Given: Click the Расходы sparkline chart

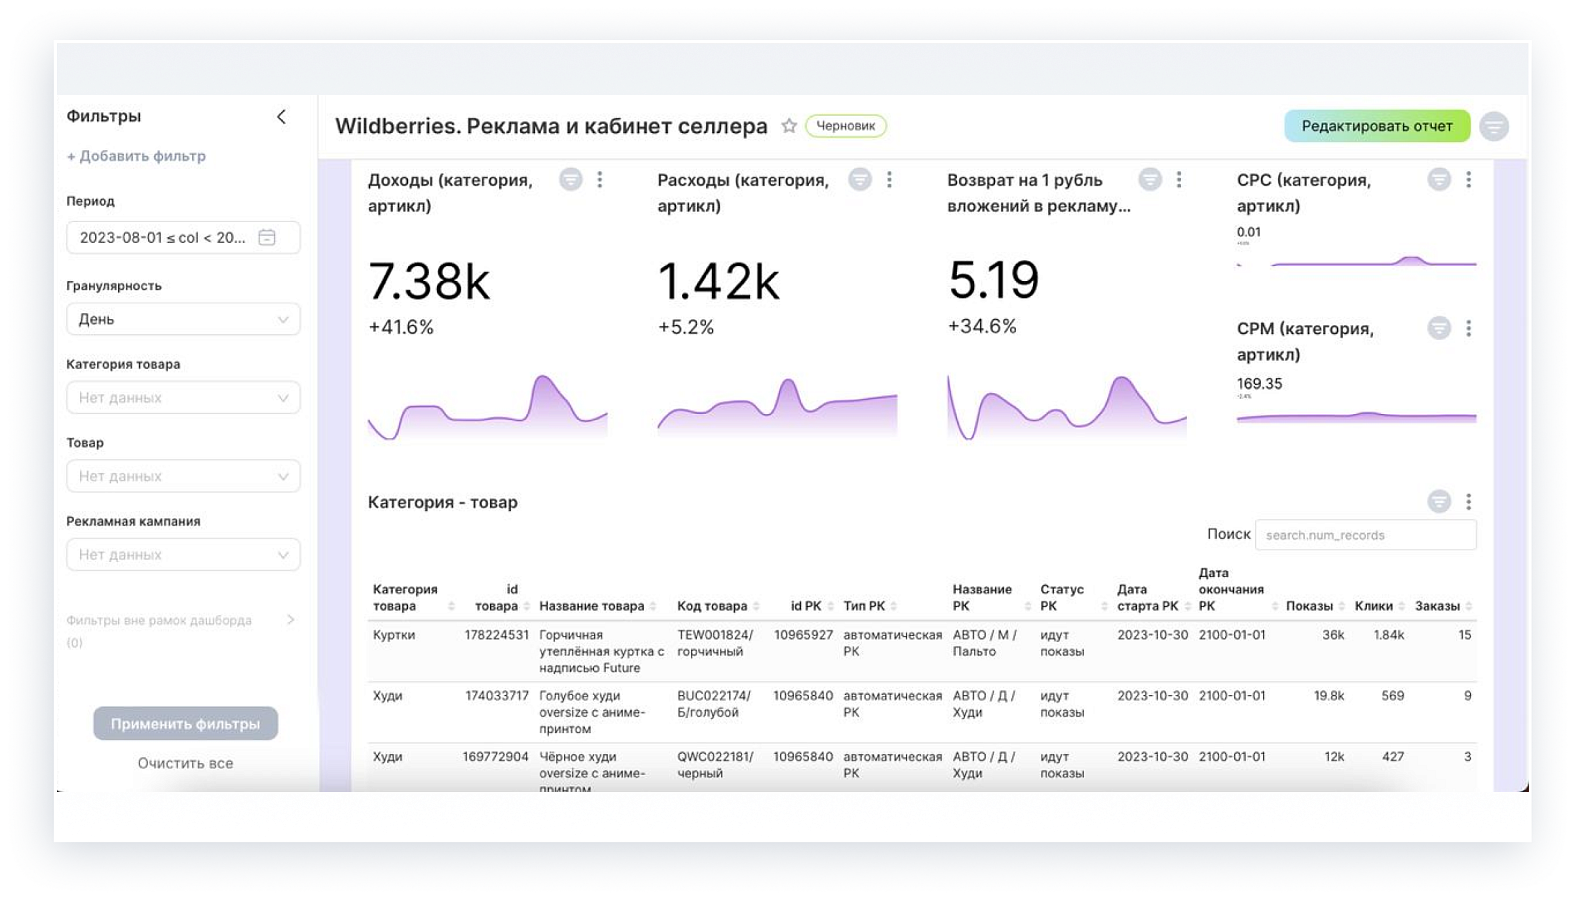Looking at the screenshot, I should pos(777,407).
